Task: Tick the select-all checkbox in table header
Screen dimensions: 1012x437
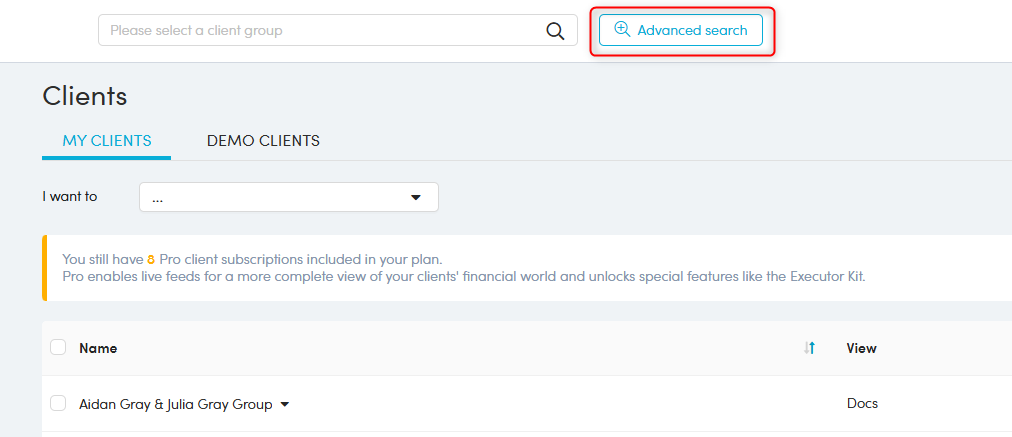Action: point(58,347)
